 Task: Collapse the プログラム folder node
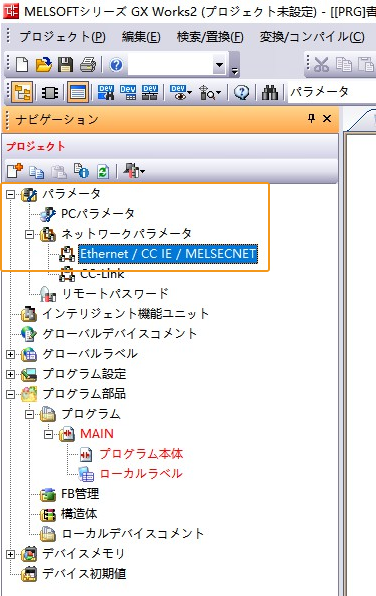point(29,414)
